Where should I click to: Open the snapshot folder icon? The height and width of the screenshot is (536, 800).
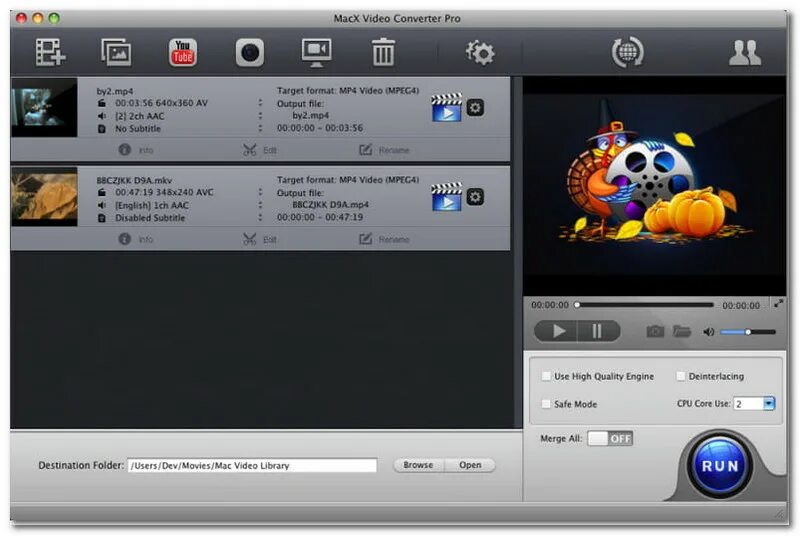click(682, 331)
